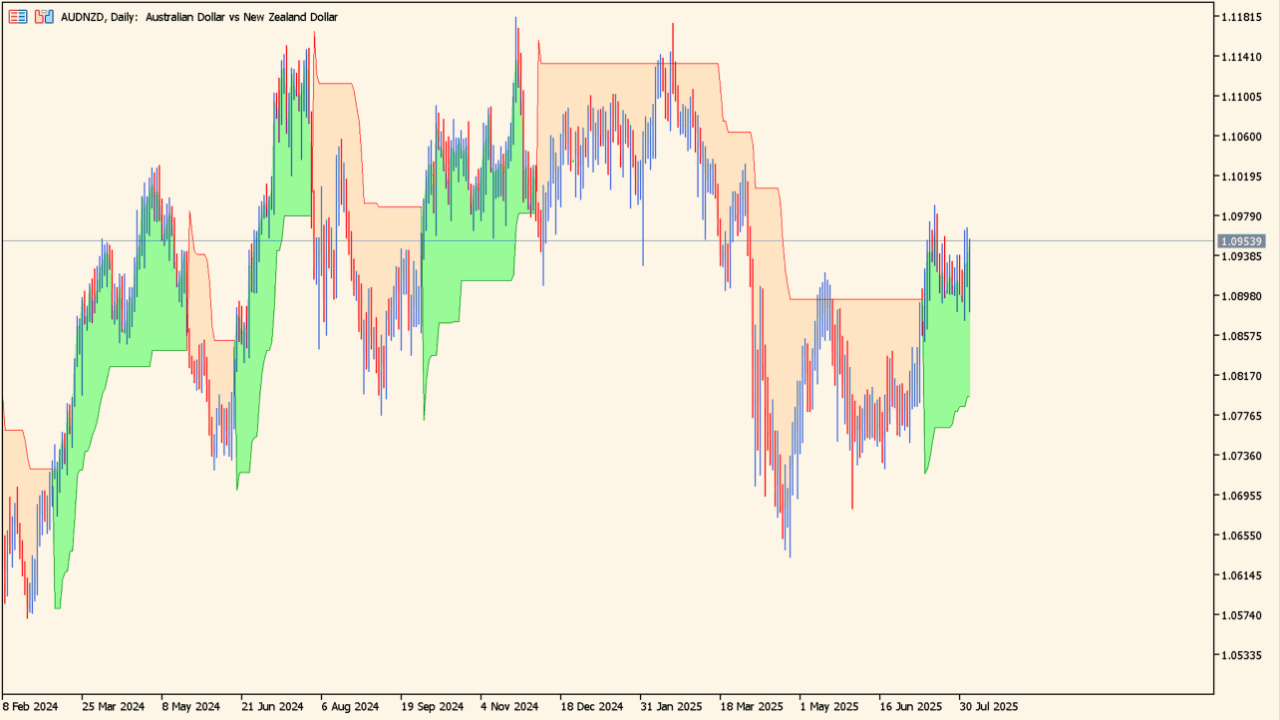Click the chart profile icon next to it
Screen dimensions: 1280x720
click(43, 17)
